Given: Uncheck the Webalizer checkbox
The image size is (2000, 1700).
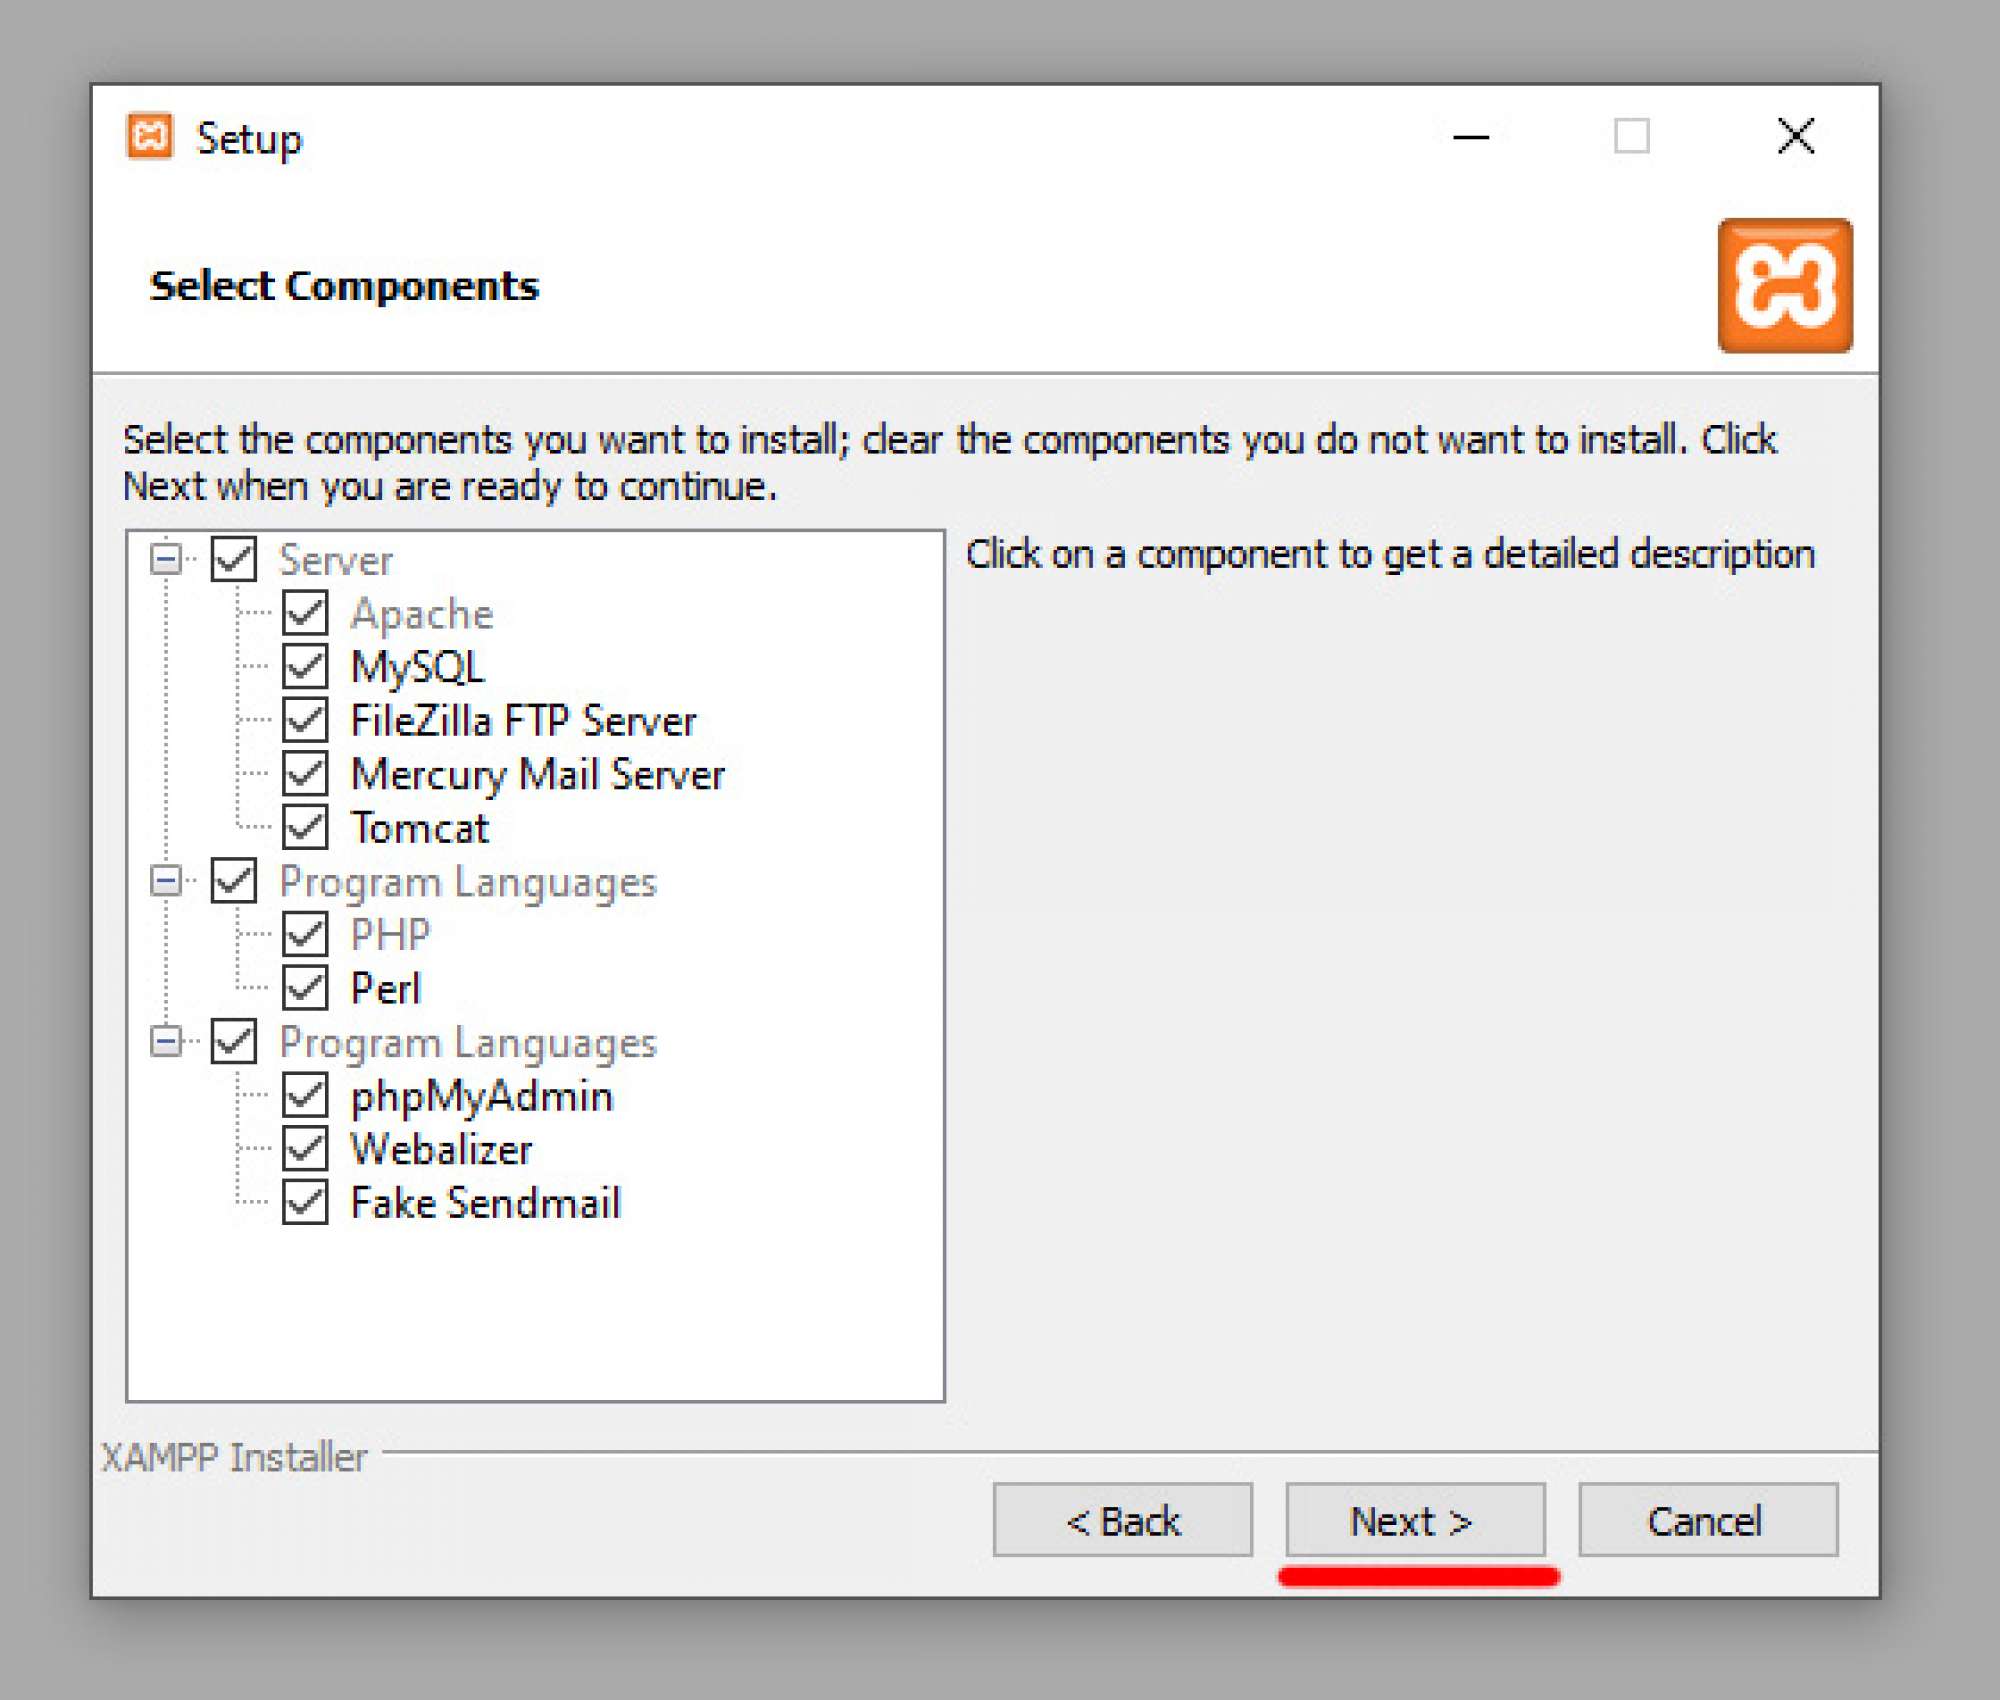Looking at the screenshot, I should click(x=305, y=1150).
